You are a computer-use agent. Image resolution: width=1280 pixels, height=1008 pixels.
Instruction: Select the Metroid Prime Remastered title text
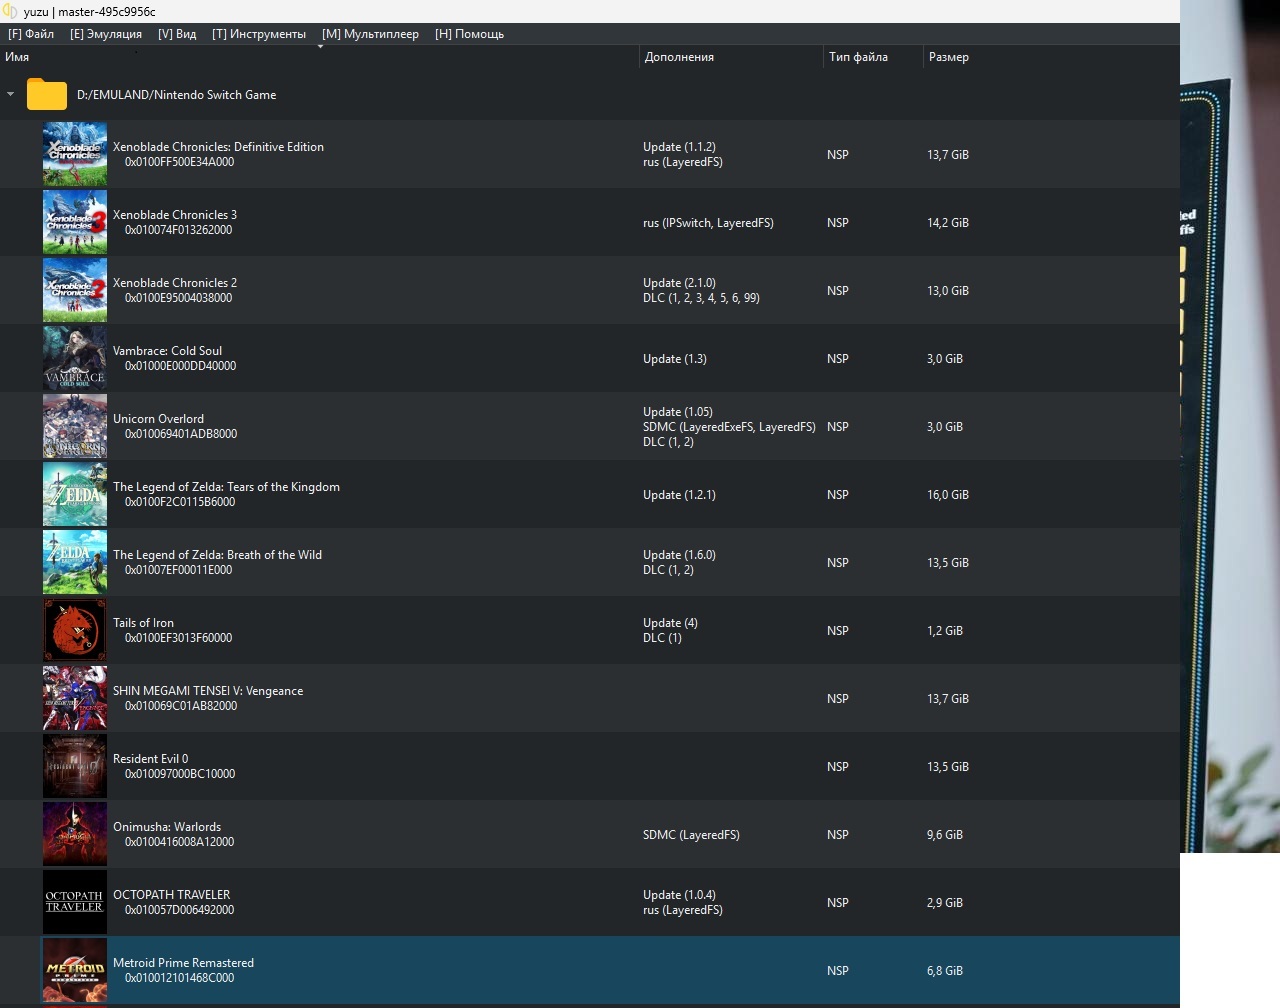(x=183, y=963)
